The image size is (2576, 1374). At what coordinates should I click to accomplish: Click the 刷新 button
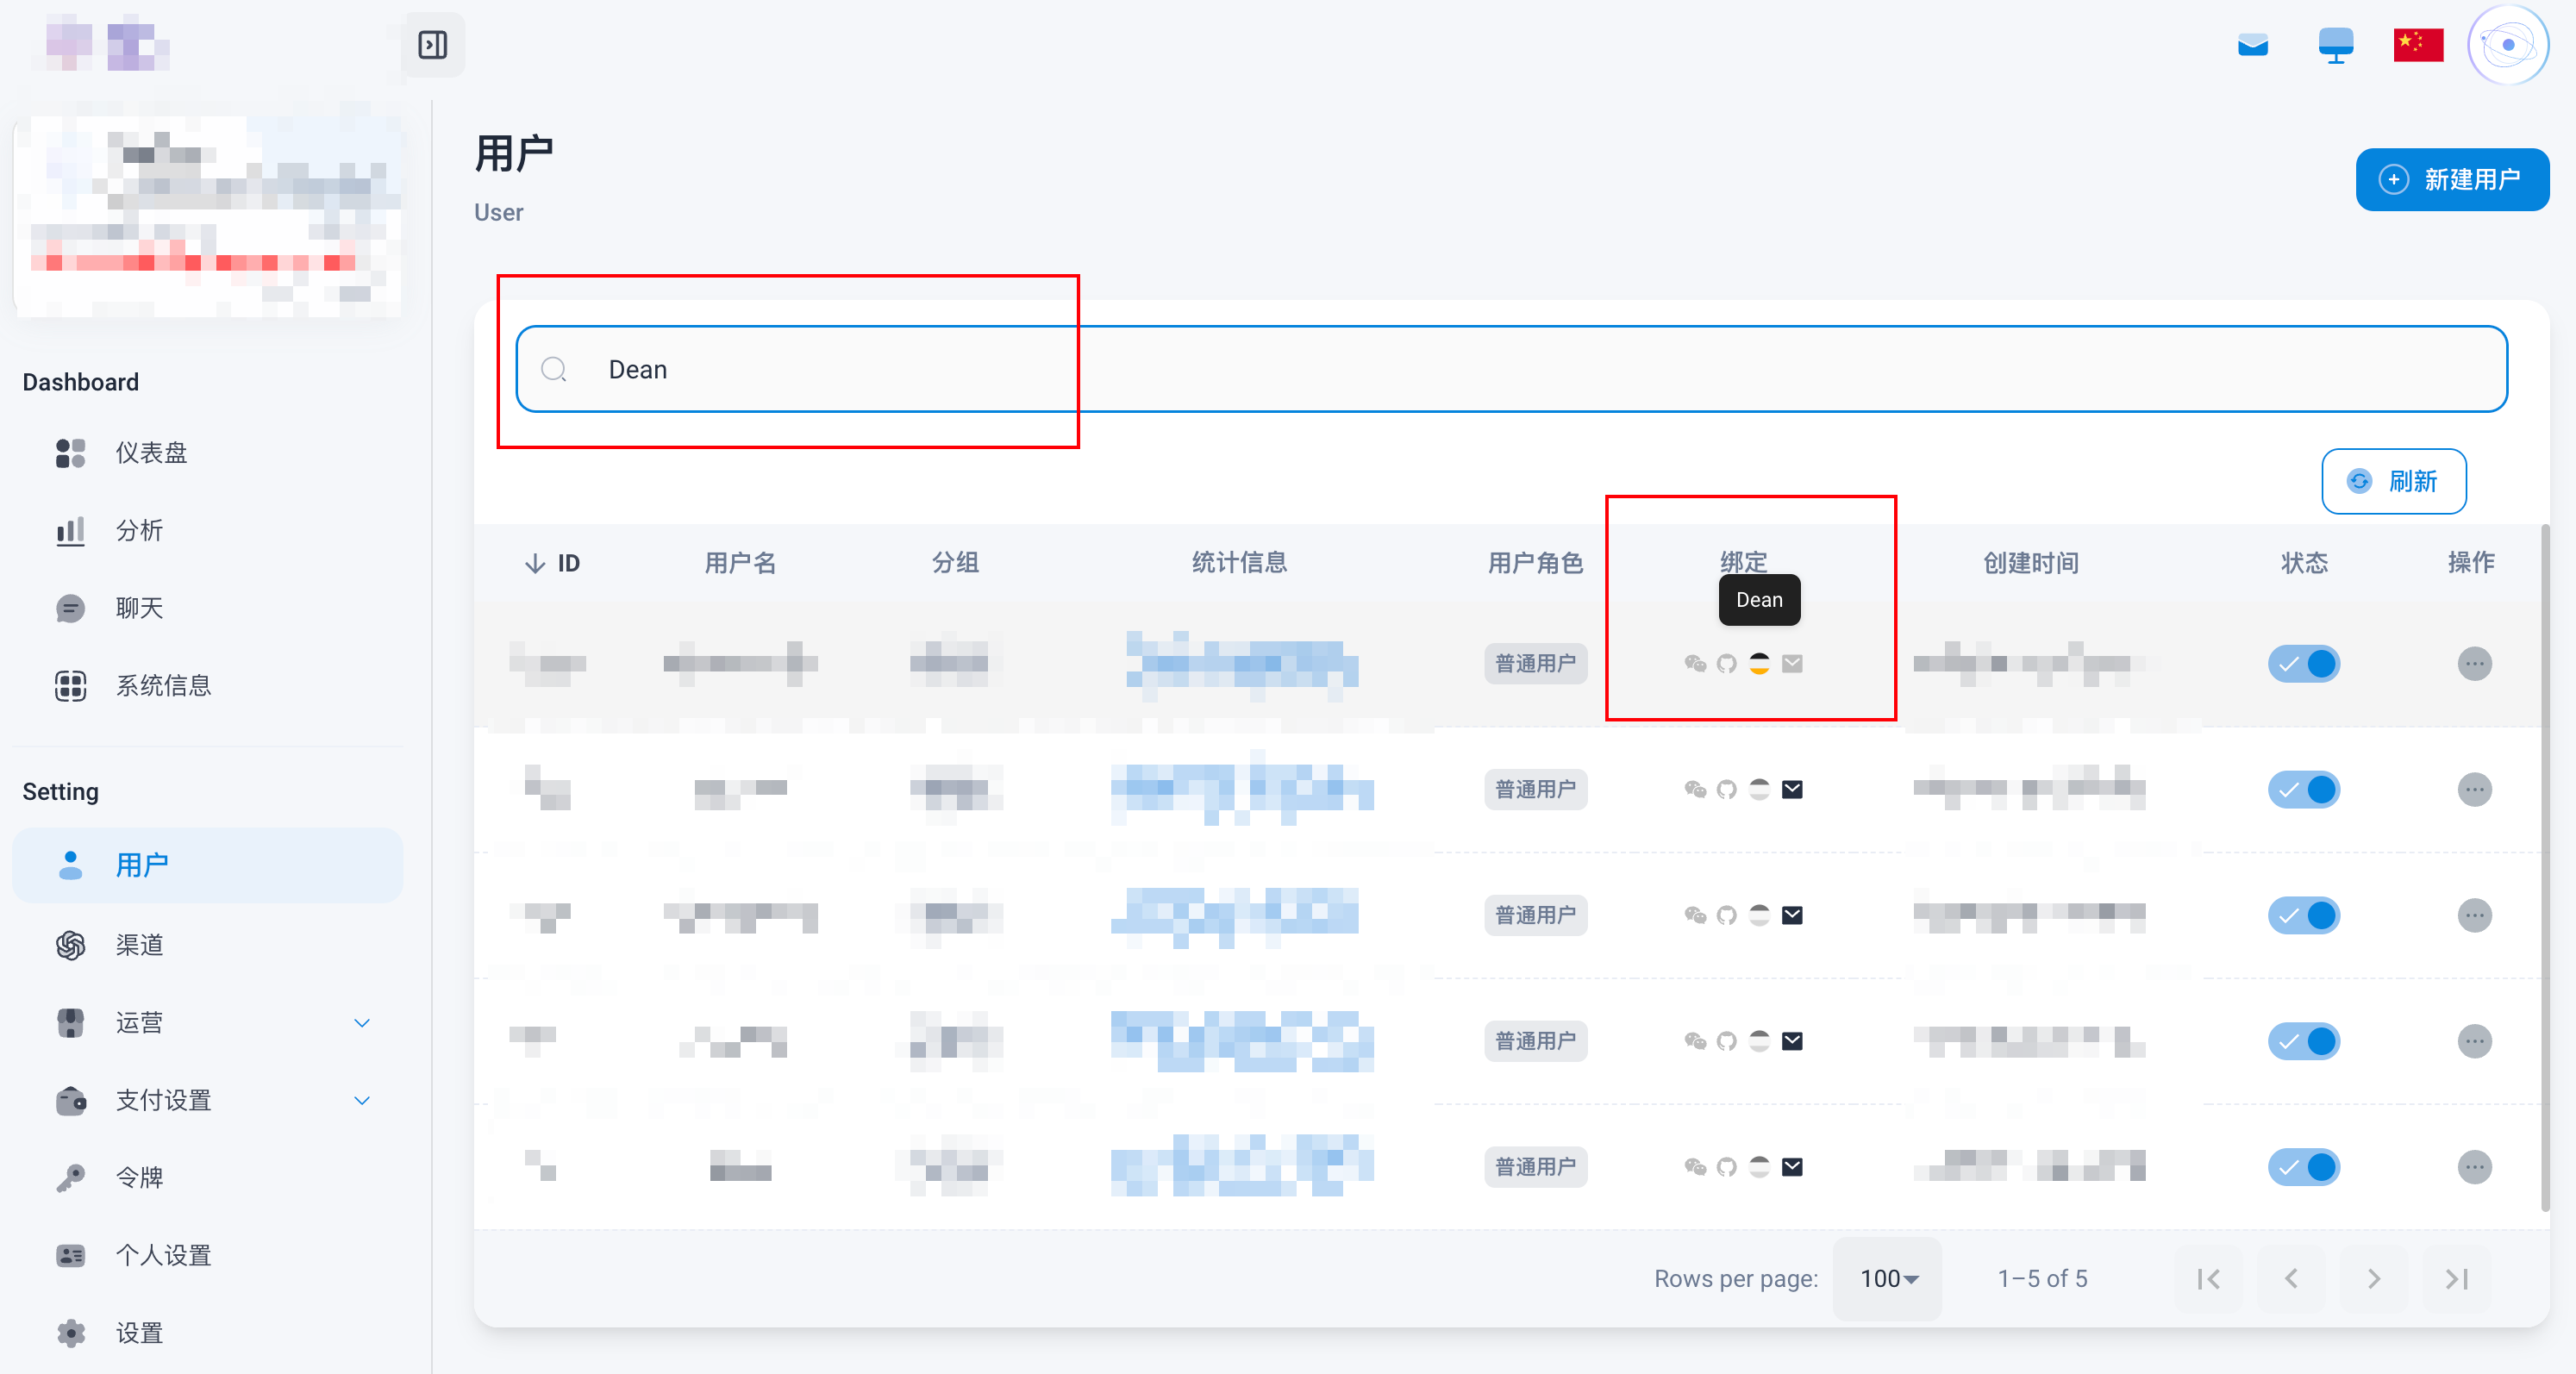click(x=2393, y=481)
